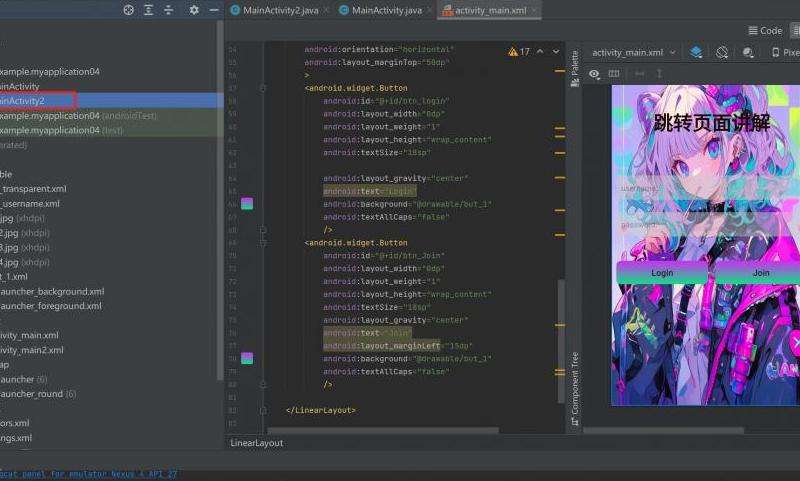800x481 pixels.
Task: Click the design surface layers icon
Action: click(x=696, y=52)
